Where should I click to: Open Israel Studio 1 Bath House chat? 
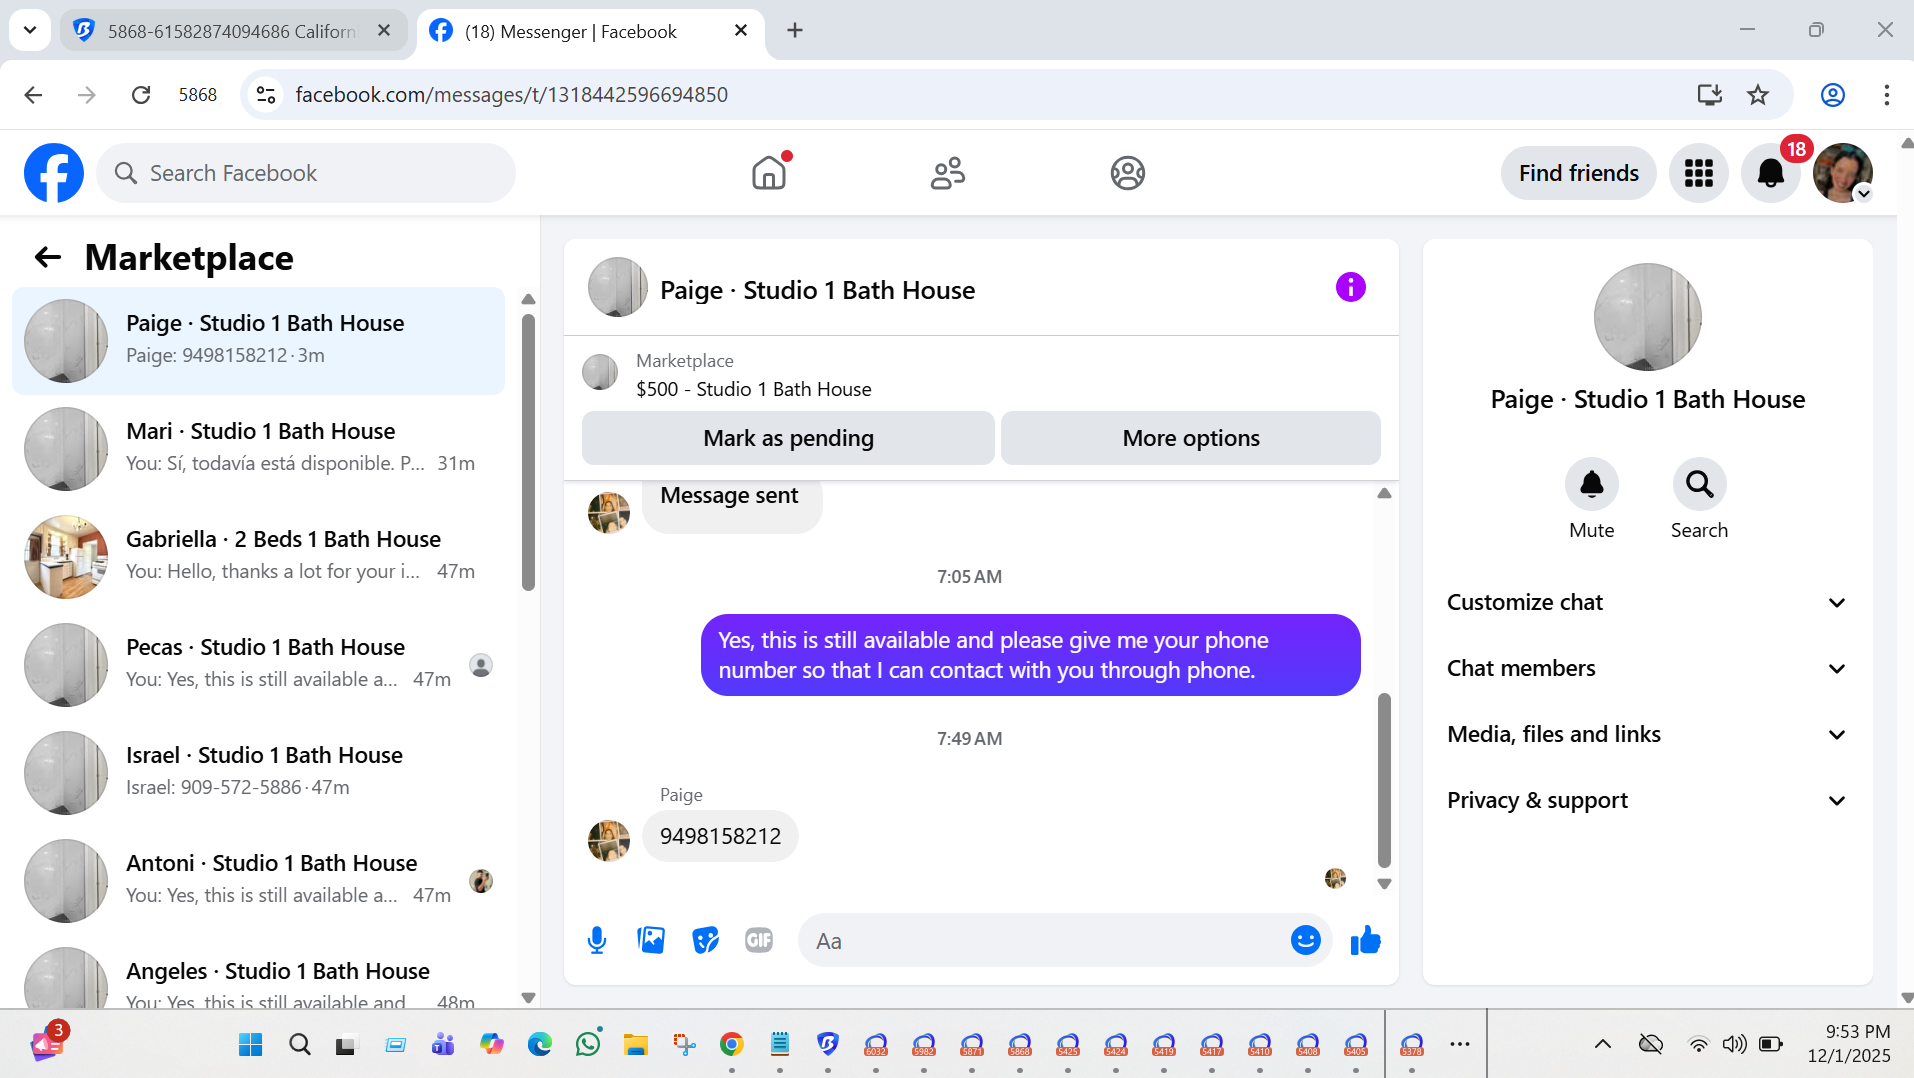coord(258,773)
